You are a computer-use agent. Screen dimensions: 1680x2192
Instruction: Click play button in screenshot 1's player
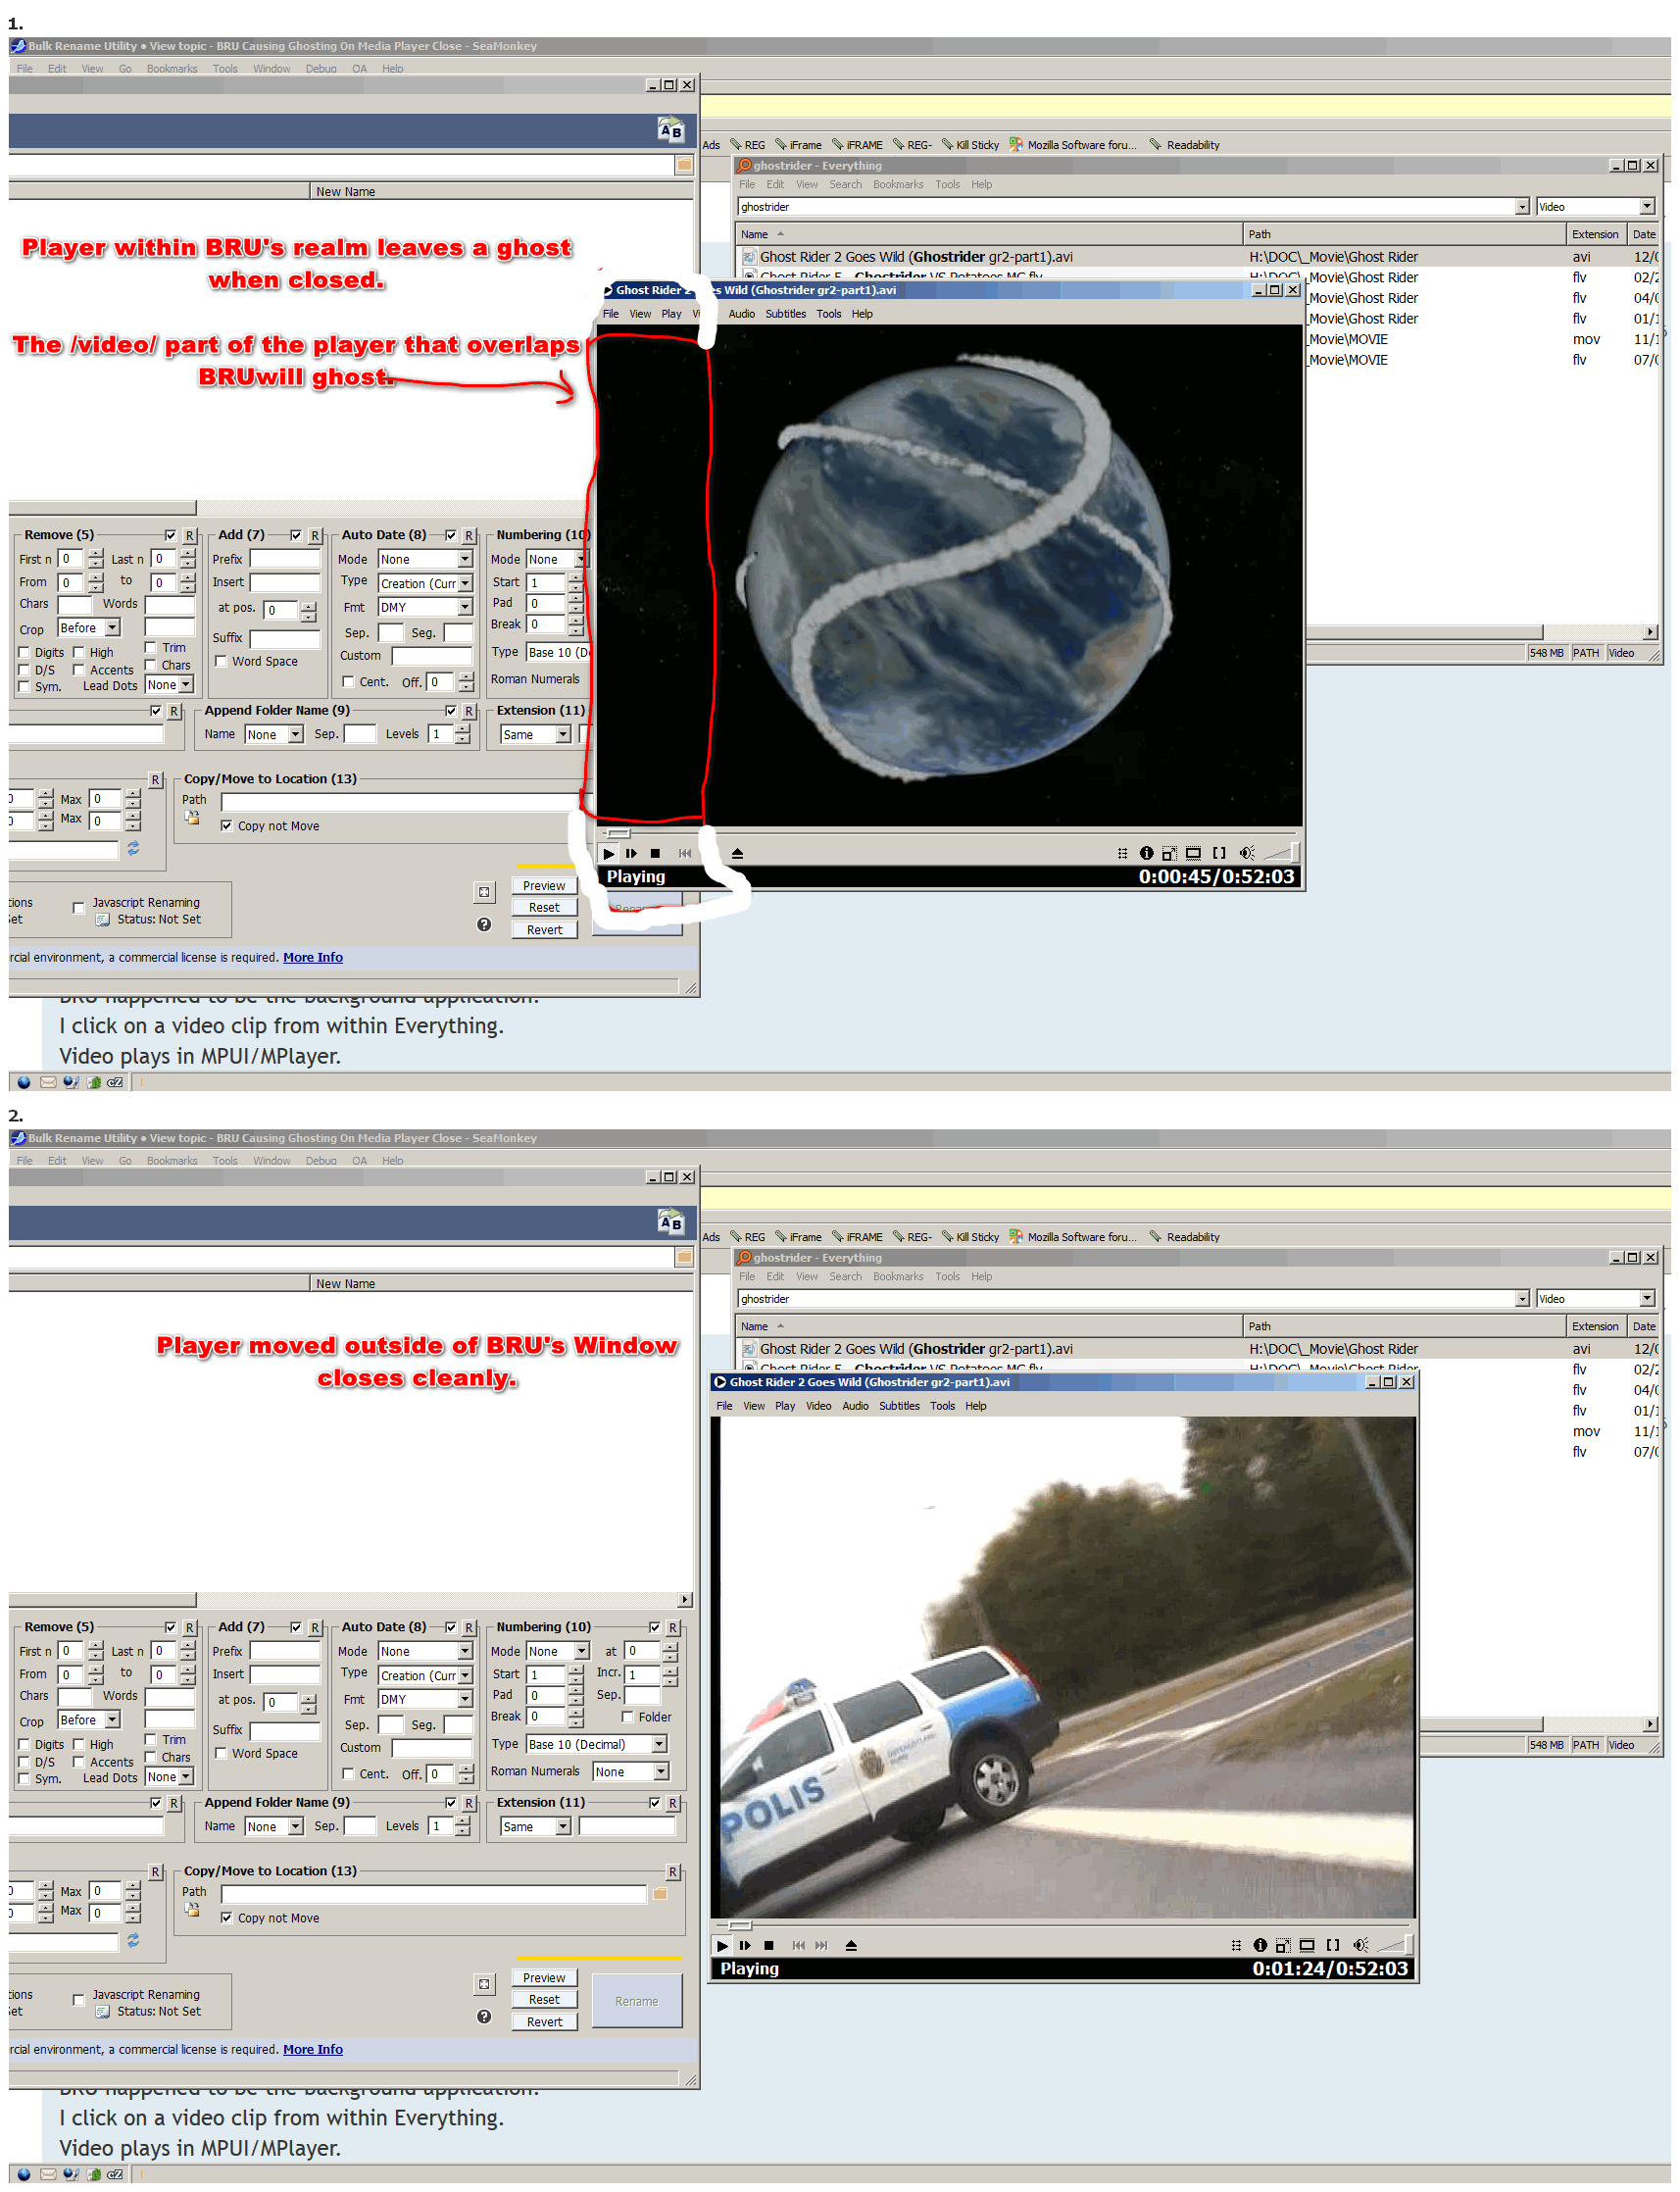(608, 853)
